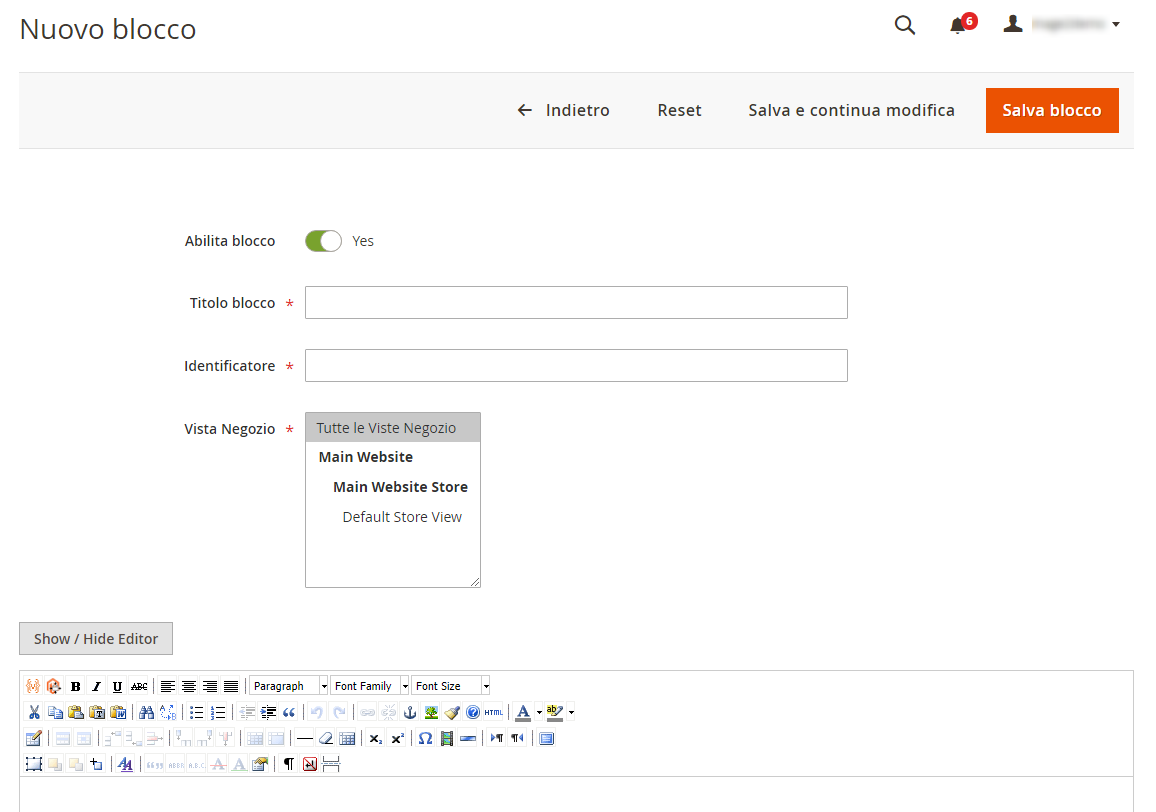Insert non-breaking space character icon
This screenshot has height=812, width=1156.
[310, 764]
